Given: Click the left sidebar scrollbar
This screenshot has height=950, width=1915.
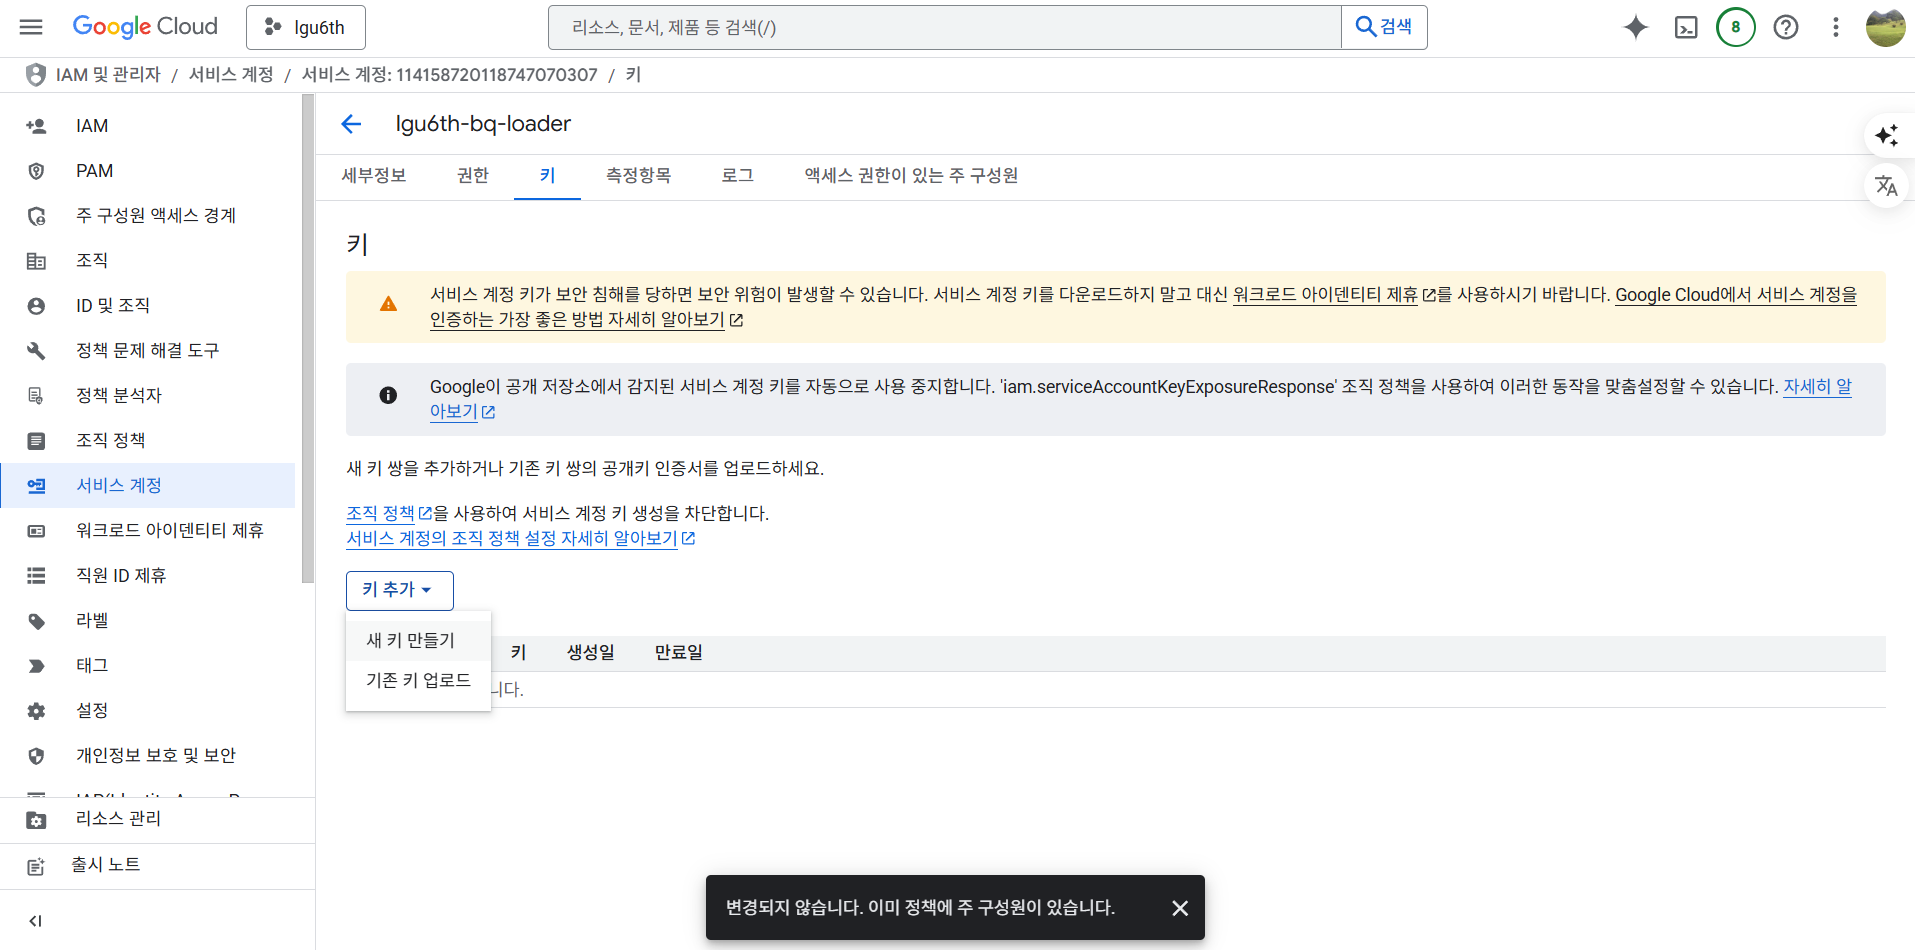Looking at the screenshot, I should click(x=308, y=338).
